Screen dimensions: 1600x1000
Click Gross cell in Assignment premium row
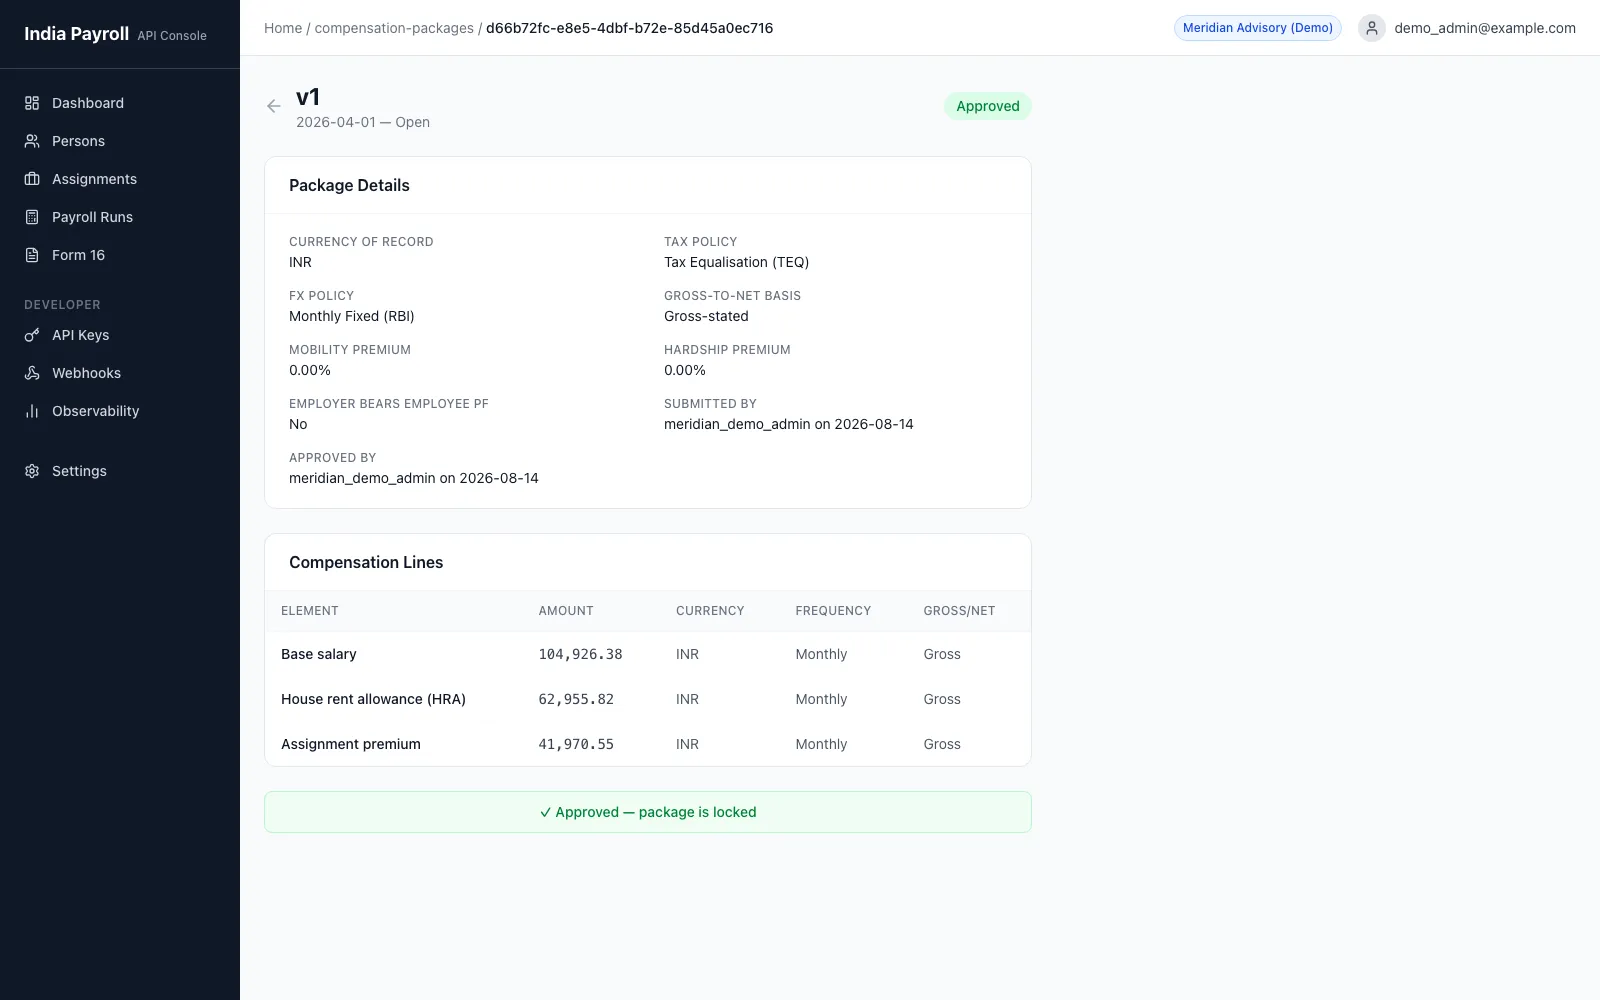pyautogui.click(x=942, y=744)
